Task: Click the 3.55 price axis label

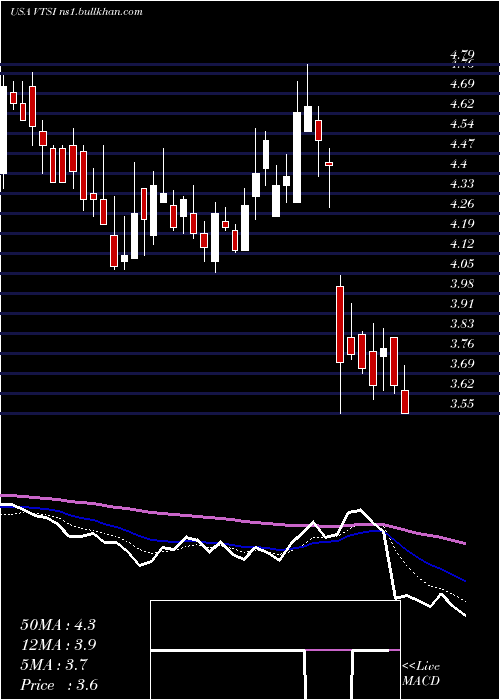Action: (x=462, y=404)
